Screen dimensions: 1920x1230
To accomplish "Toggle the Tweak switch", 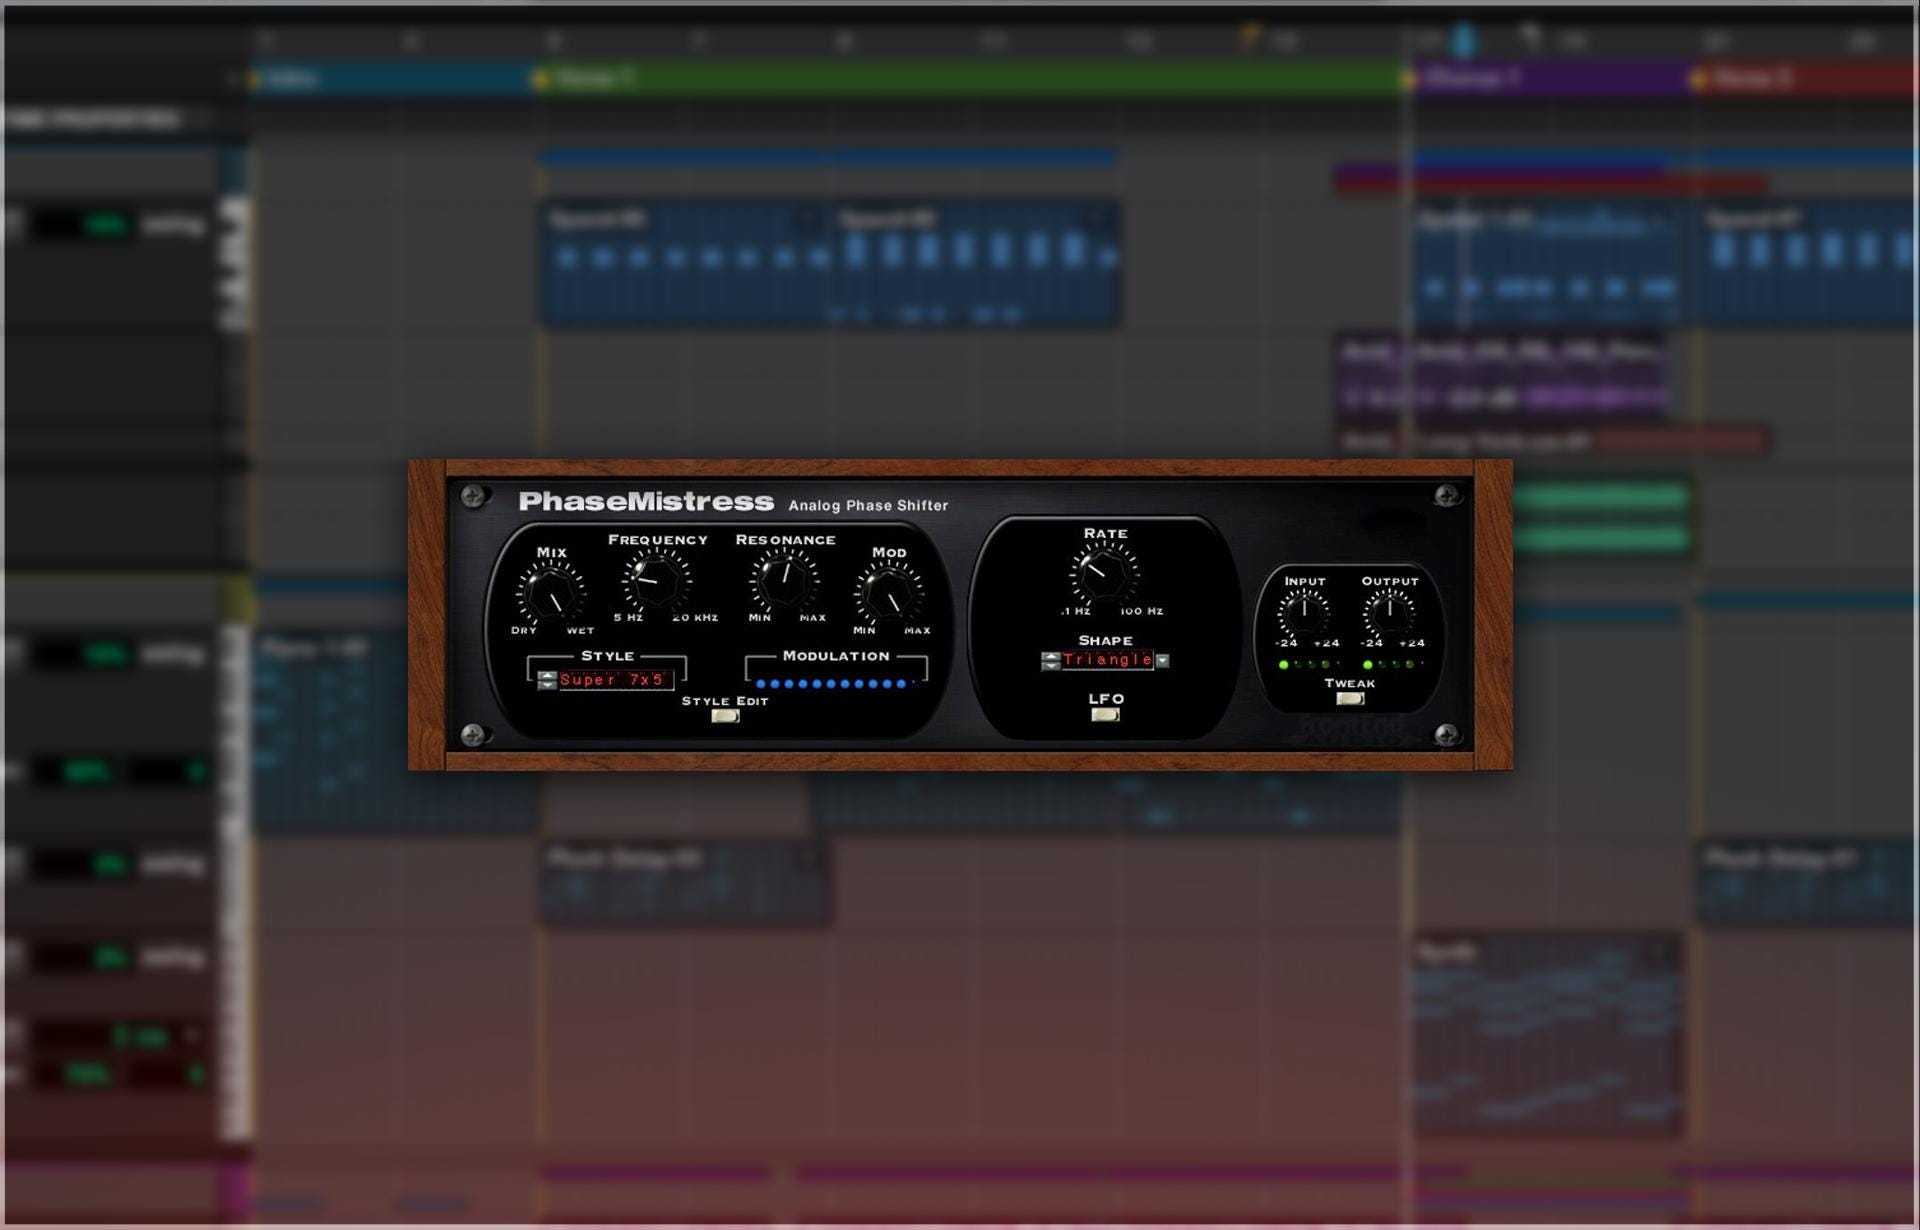I will click(1349, 698).
